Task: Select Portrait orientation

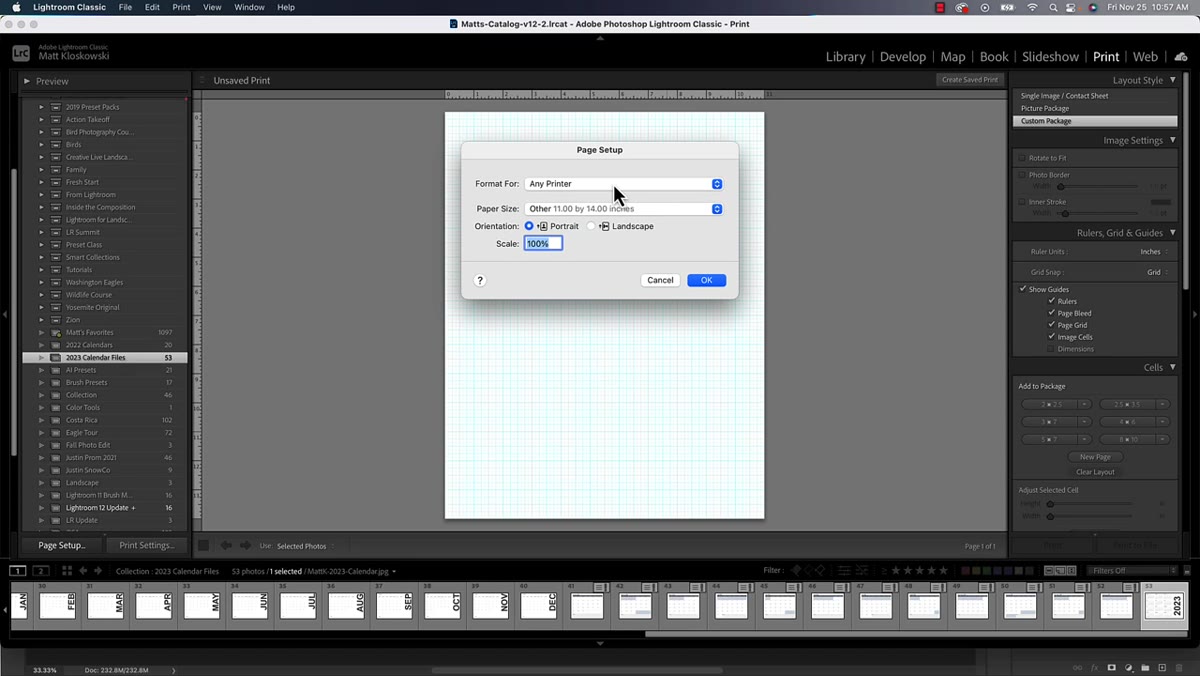Action: coord(529,226)
